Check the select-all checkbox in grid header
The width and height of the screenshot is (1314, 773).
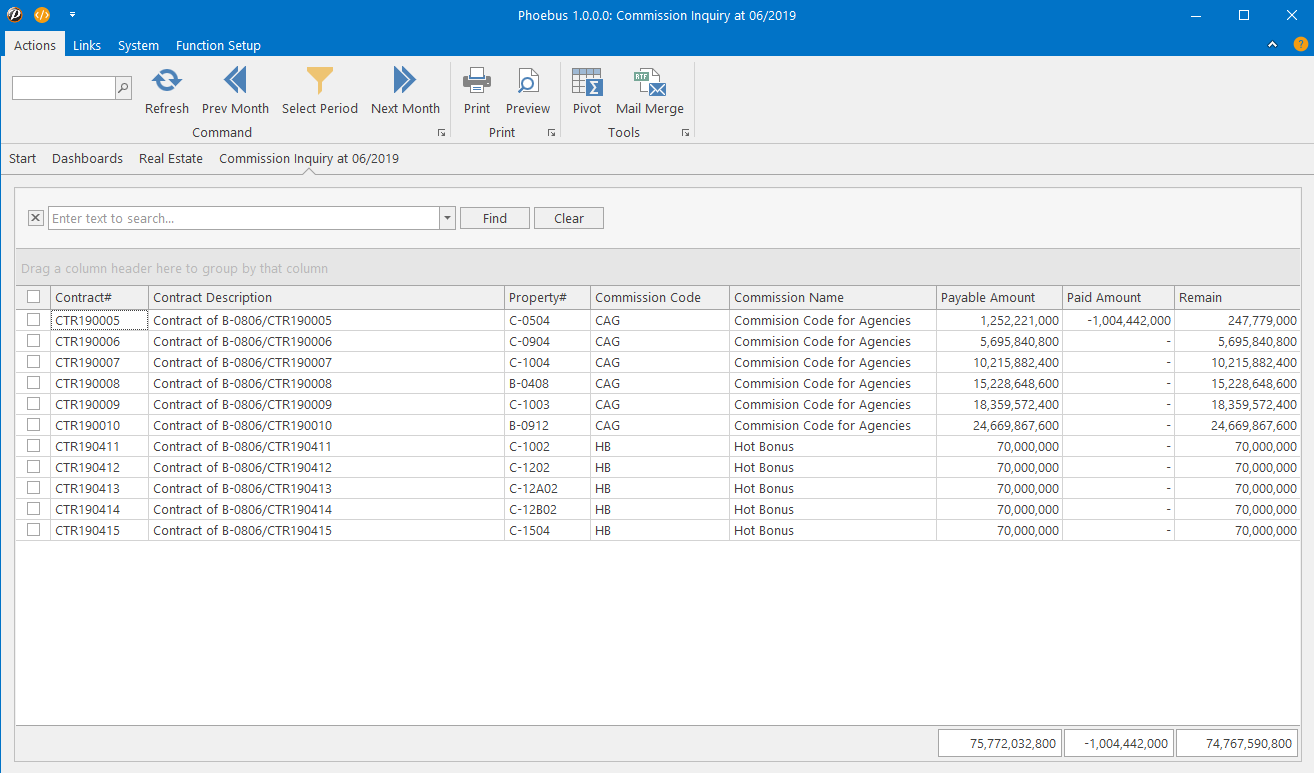[34, 297]
